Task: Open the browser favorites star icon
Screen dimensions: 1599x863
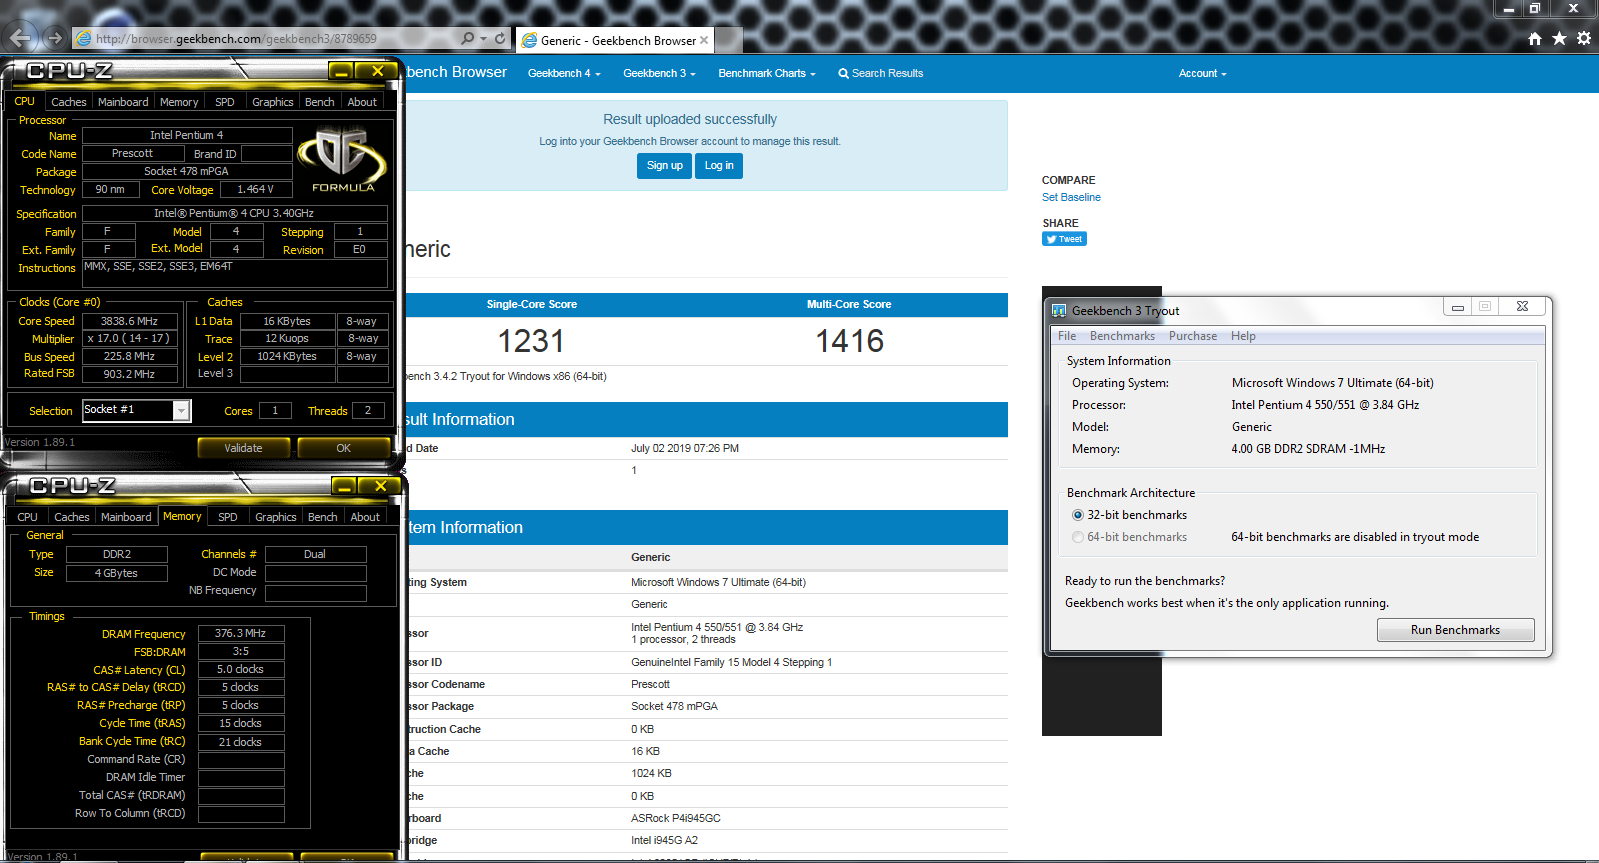Action: tap(1559, 39)
